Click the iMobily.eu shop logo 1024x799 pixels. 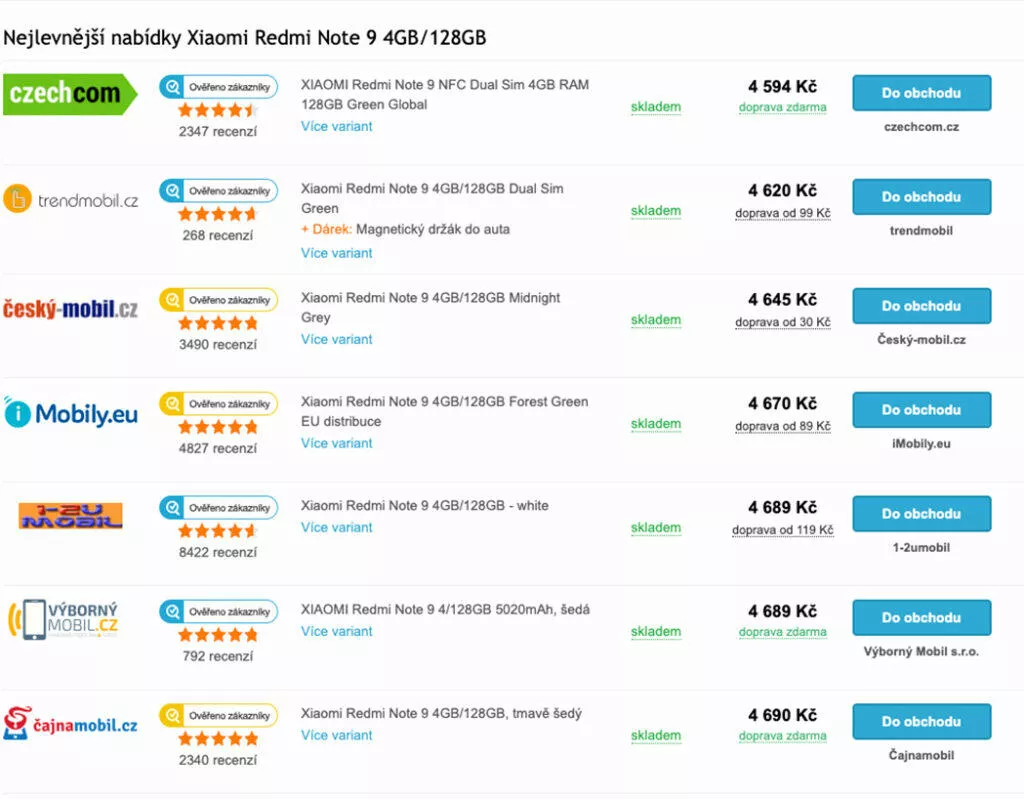point(71,413)
